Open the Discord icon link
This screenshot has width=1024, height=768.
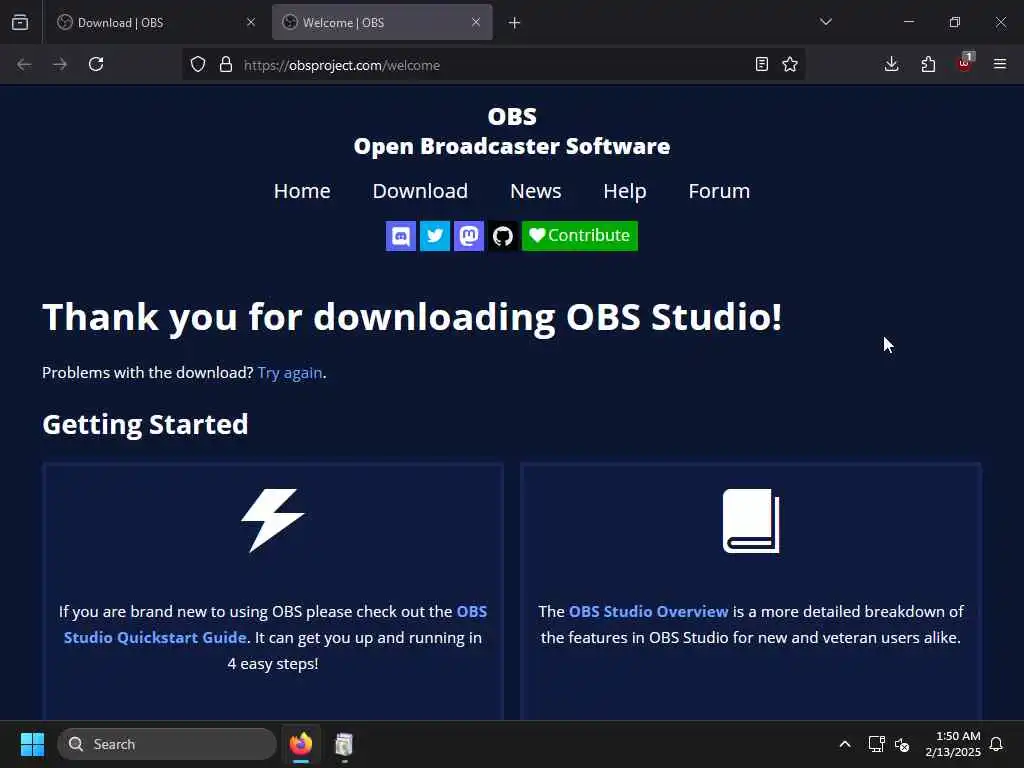point(400,236)
